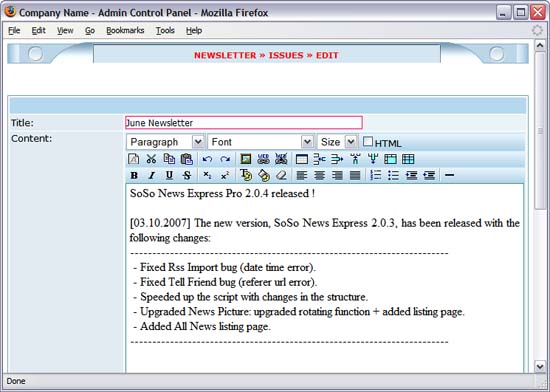Image resolution: width=550 pixels, height=392 pixels.
Task: Align text left
Action: [302, 175]
